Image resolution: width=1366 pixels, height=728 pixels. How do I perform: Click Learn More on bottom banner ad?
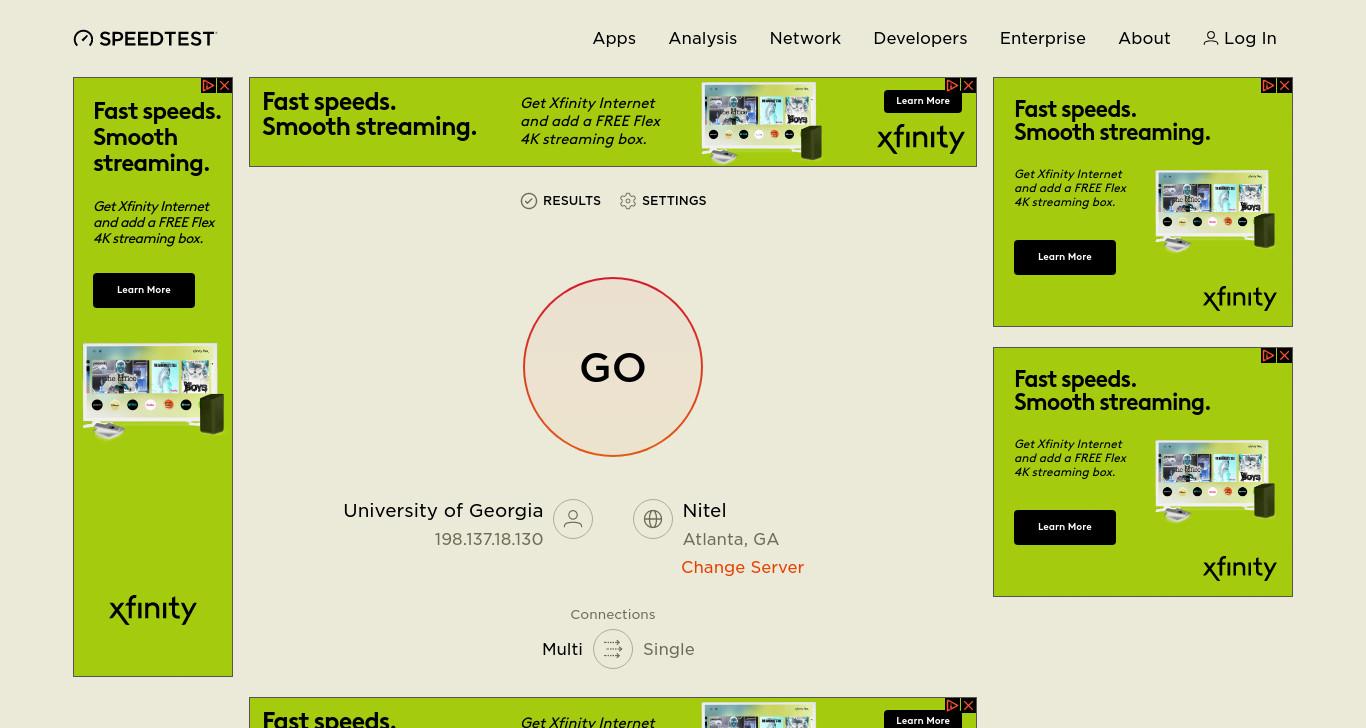click(x=923, y=720)
